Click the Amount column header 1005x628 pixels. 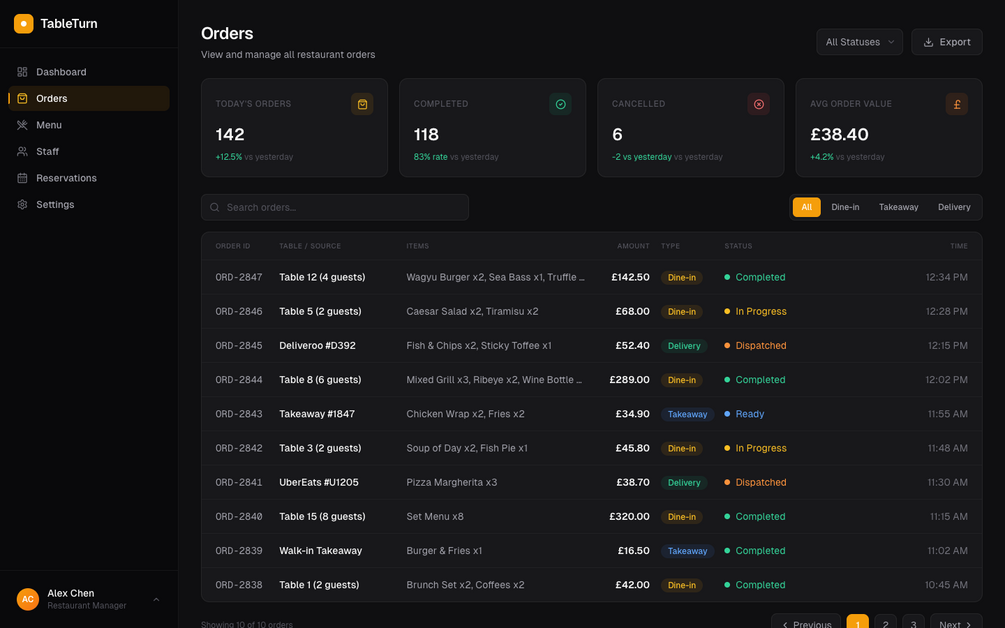[x=633, y=246]
